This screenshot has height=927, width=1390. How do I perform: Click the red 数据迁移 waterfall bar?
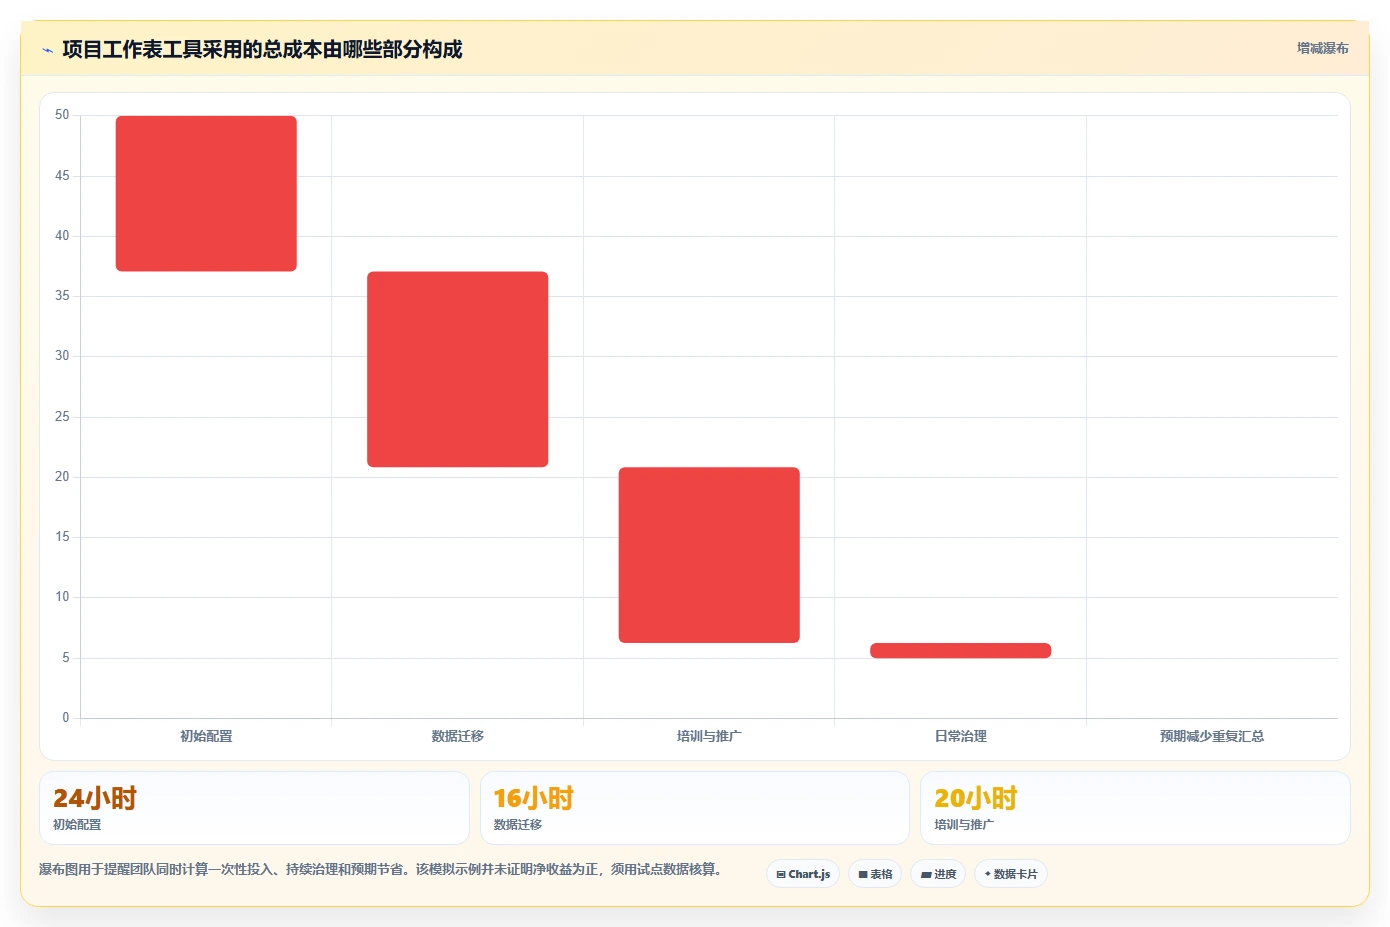coord(457,369)
